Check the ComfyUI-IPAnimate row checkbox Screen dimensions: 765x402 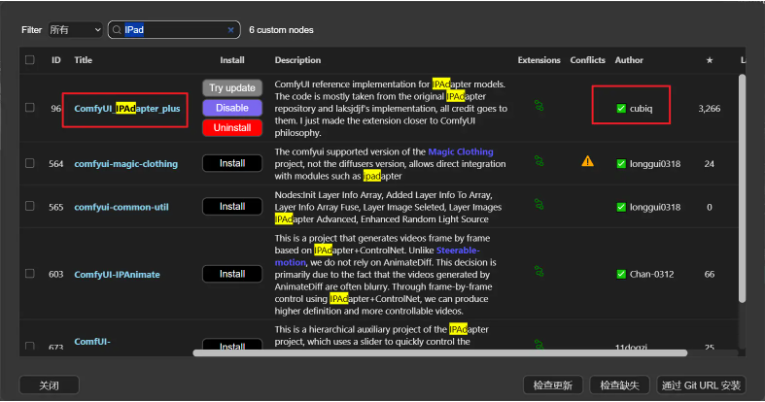tap(30, 274)
